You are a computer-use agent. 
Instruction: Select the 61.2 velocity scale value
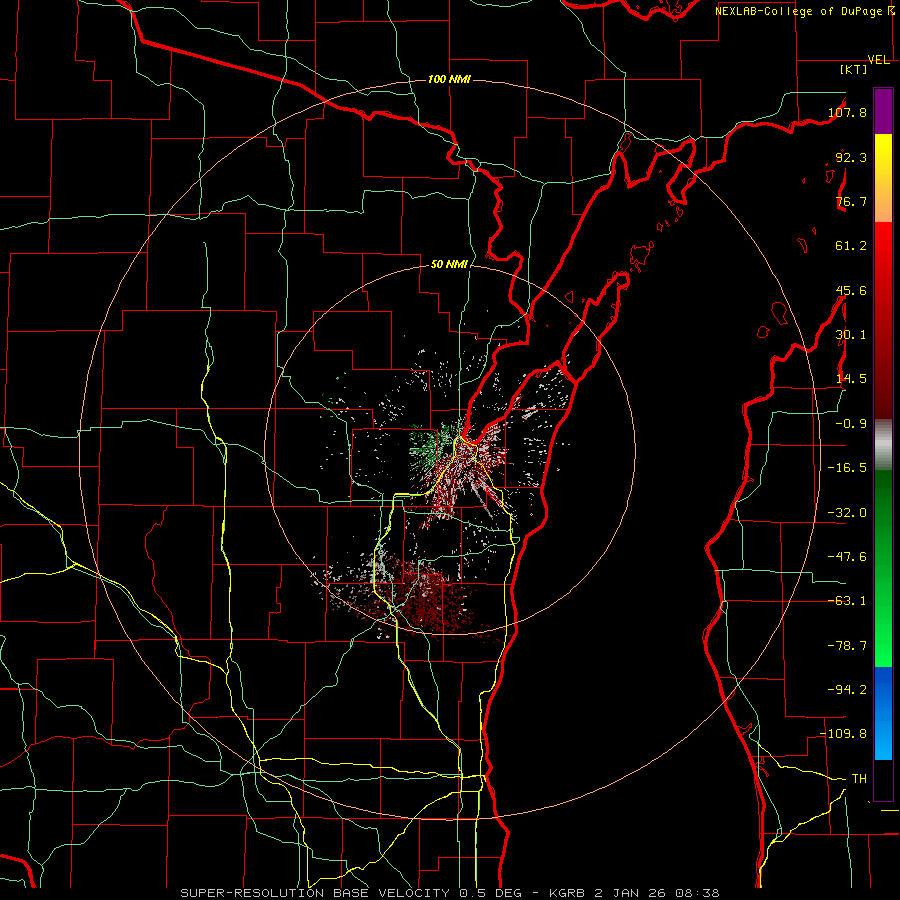click(851, 246)
